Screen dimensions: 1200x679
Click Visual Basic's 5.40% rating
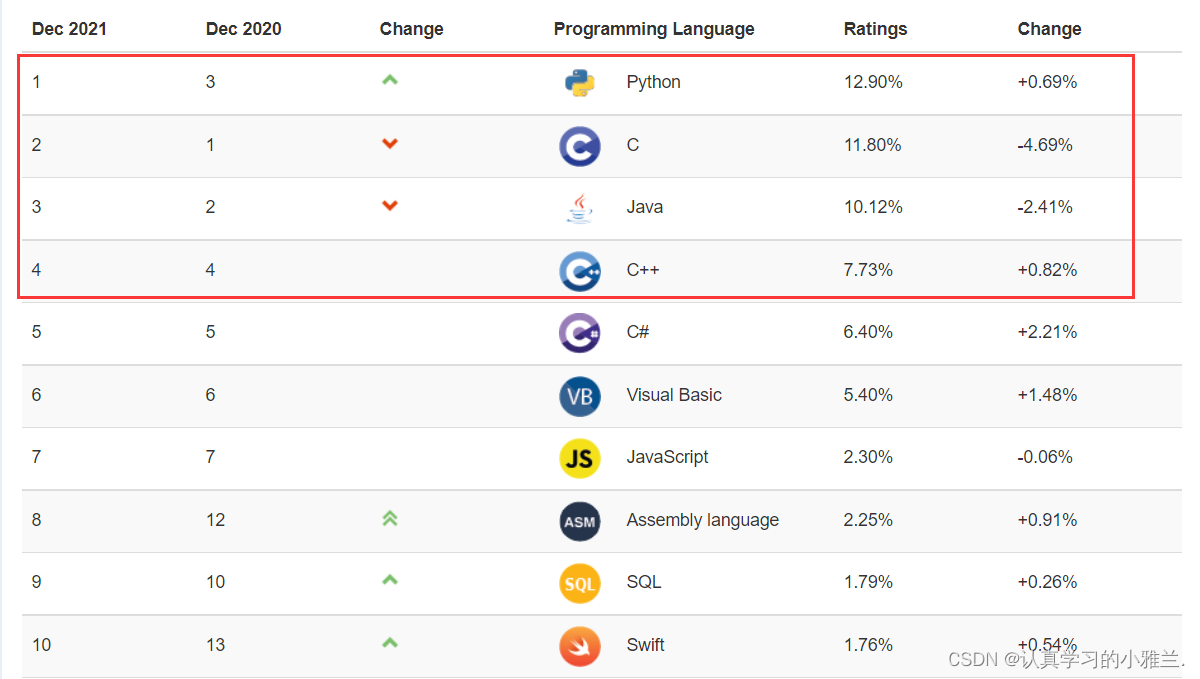[x=869, y=395]
